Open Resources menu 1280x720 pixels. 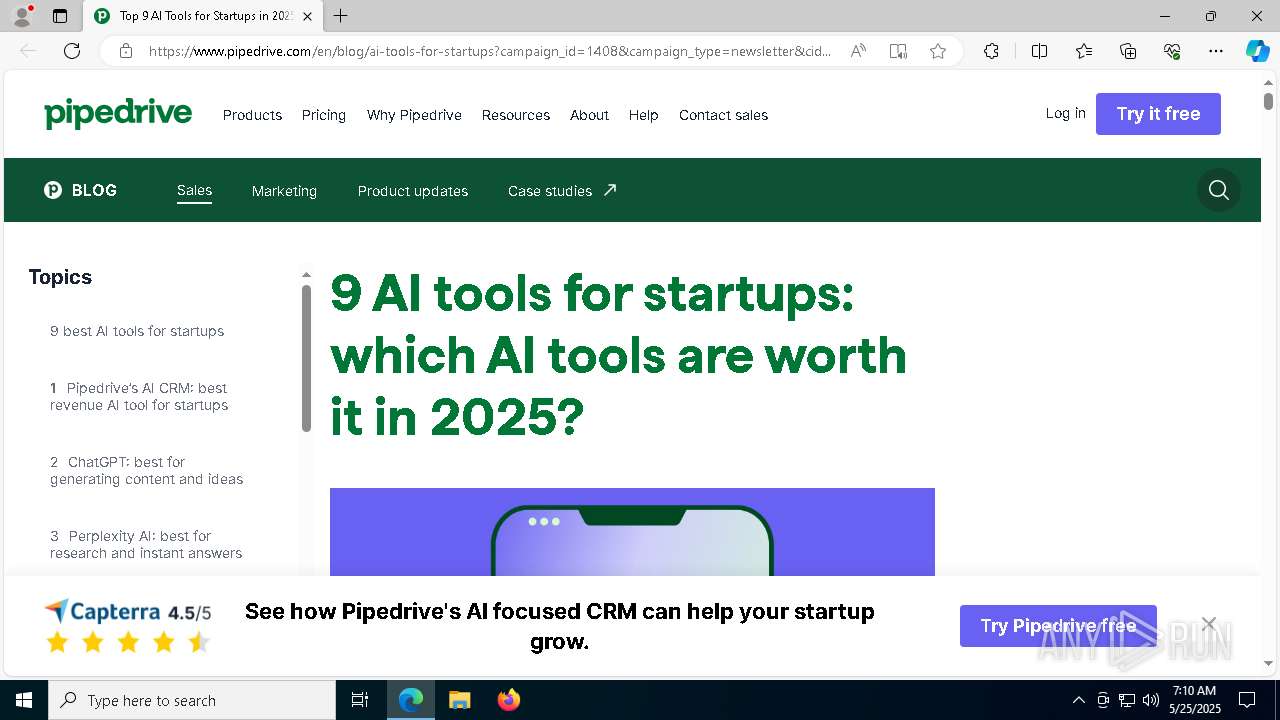pyautogui.click(x=516, y=115)
